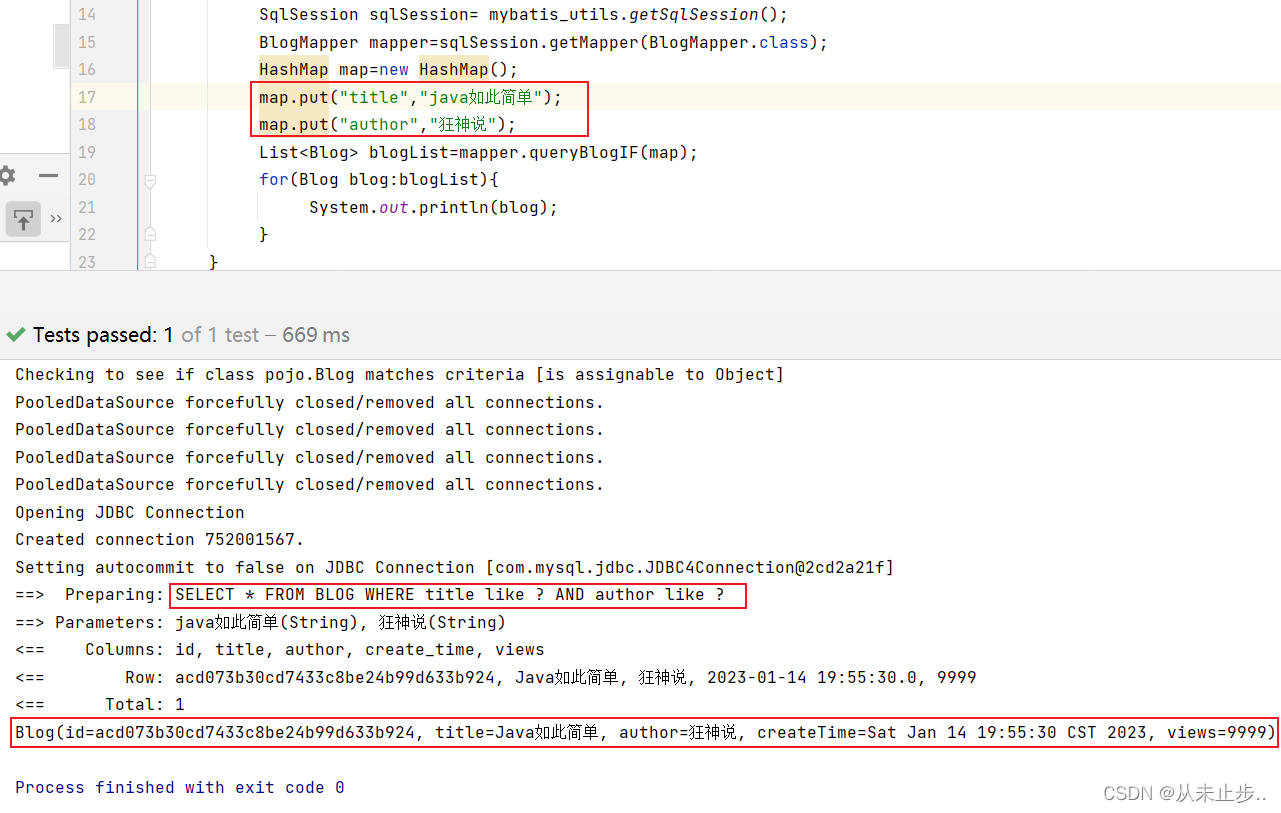Click line number 19 in the gutter
This screenshot has width=1281, height=813.
[87, 152]
